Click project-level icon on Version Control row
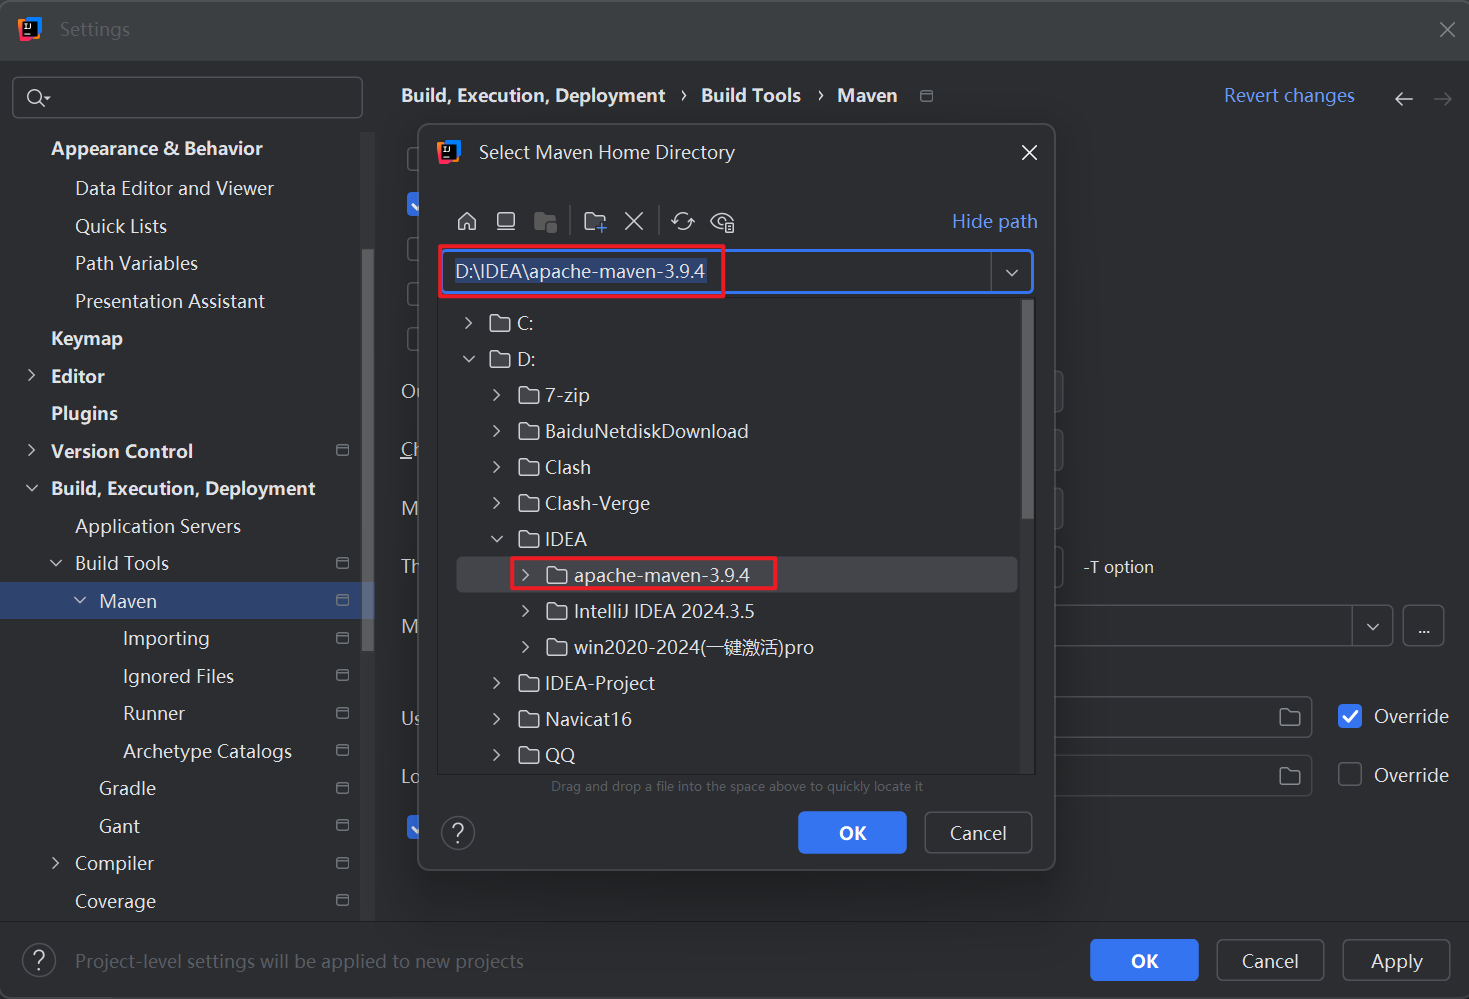This screenshot has width=1469, height=999. 342,450
